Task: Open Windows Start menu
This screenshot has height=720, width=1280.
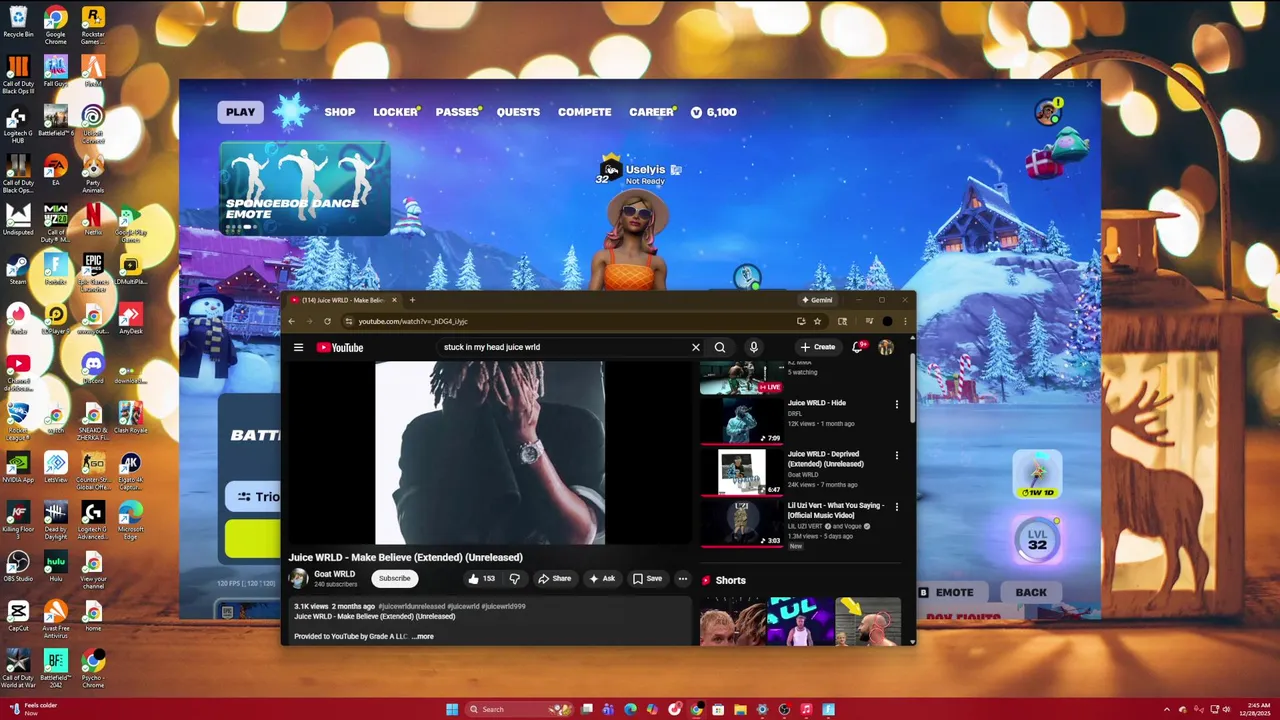Action: point(452,709)
